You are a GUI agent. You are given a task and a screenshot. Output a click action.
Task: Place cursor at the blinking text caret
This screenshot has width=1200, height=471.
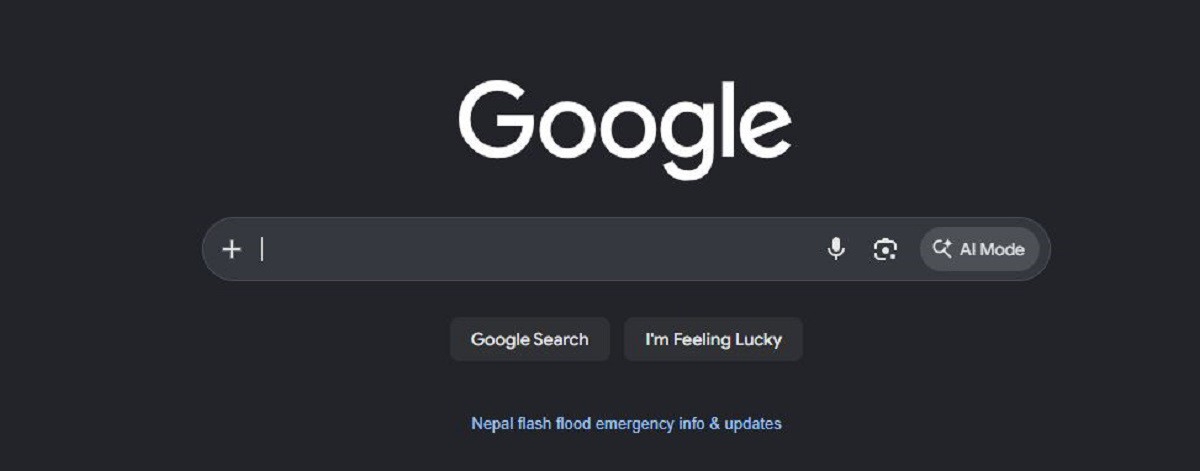pyautogui.click(x=262, y=249)
